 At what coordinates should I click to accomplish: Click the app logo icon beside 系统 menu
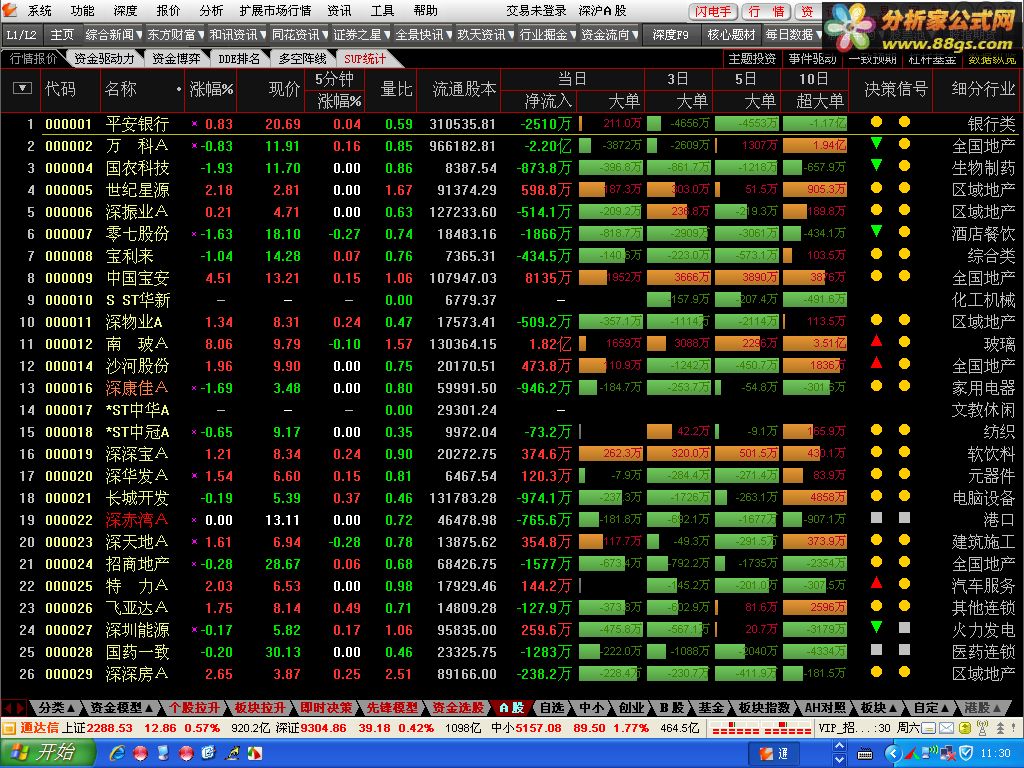(x=9, y=10)
